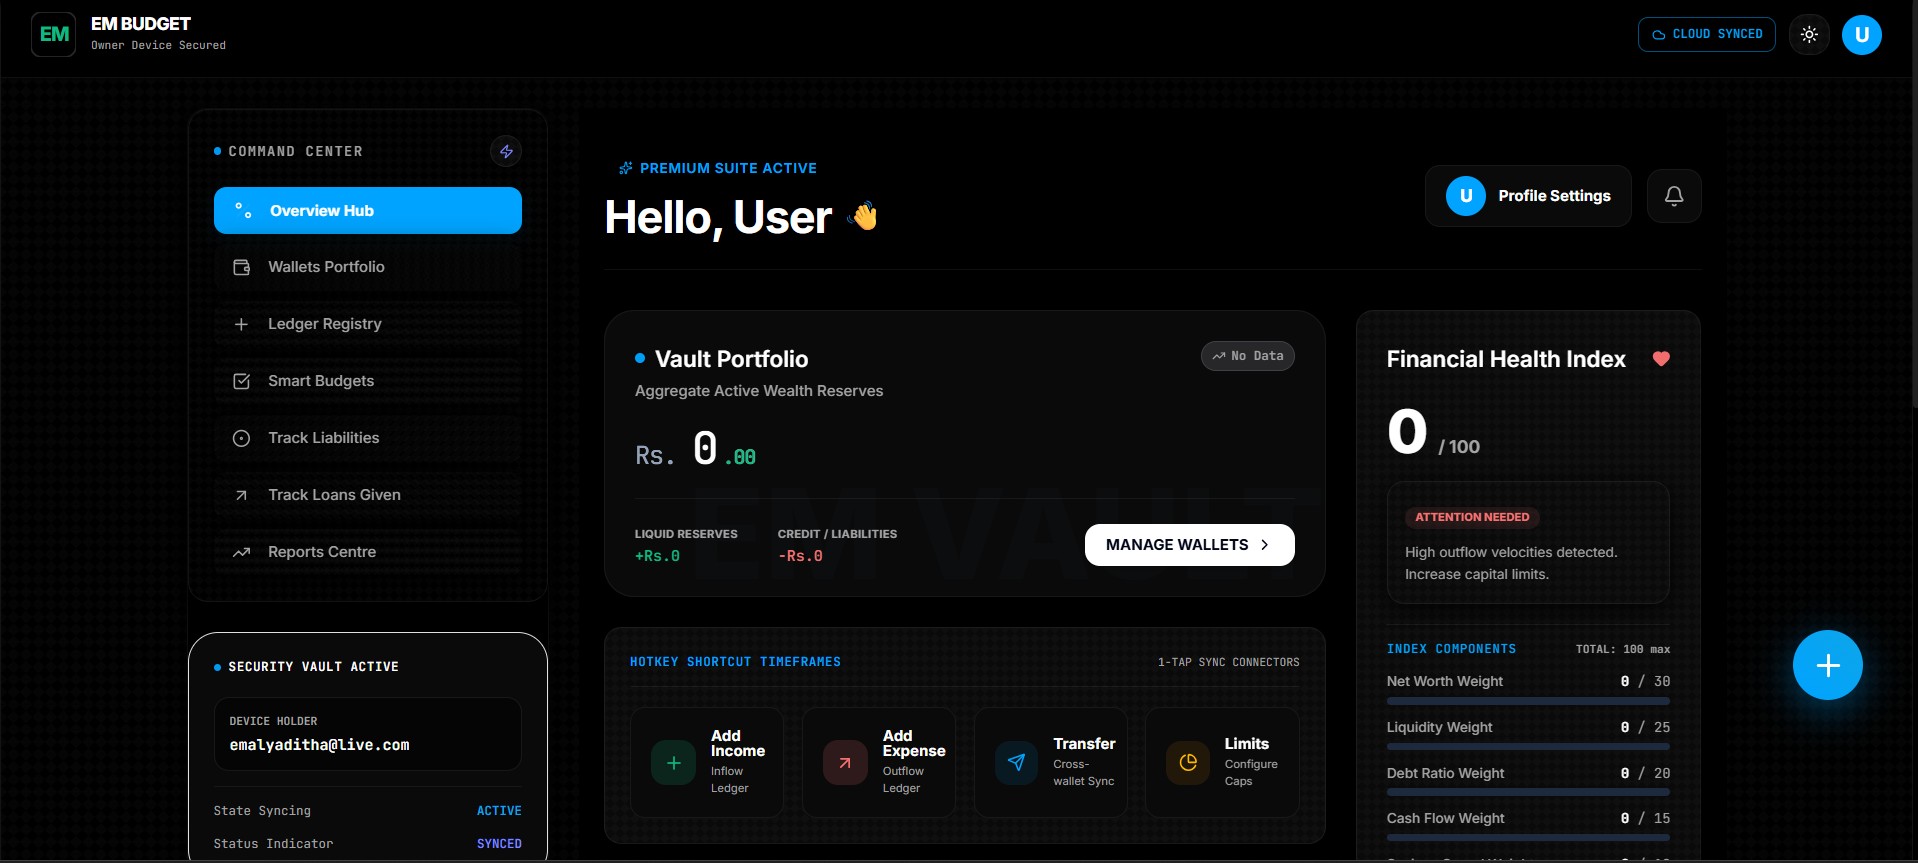Screen dimensions: 1918x863
Task: Open Profile Settings
Action: pyautogui.click(x=1528, y=196)
